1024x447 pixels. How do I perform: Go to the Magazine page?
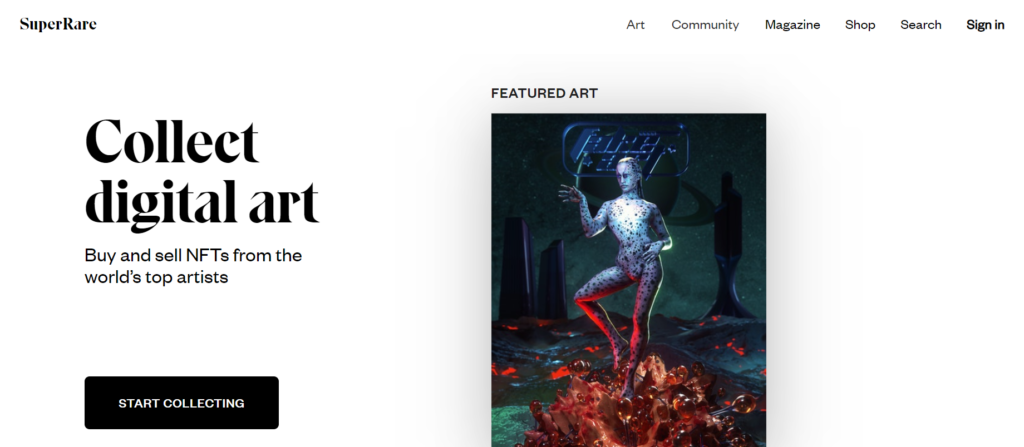[x=792, y=25]
